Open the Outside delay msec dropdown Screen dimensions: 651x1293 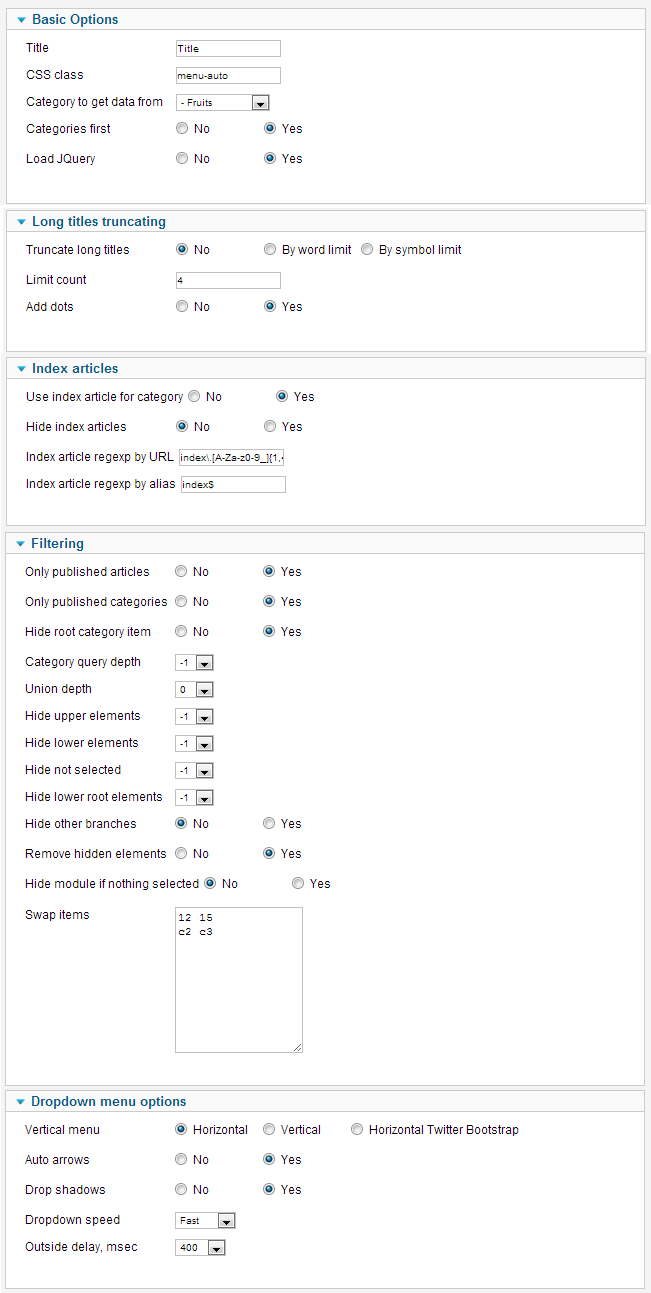[201, 1247]
